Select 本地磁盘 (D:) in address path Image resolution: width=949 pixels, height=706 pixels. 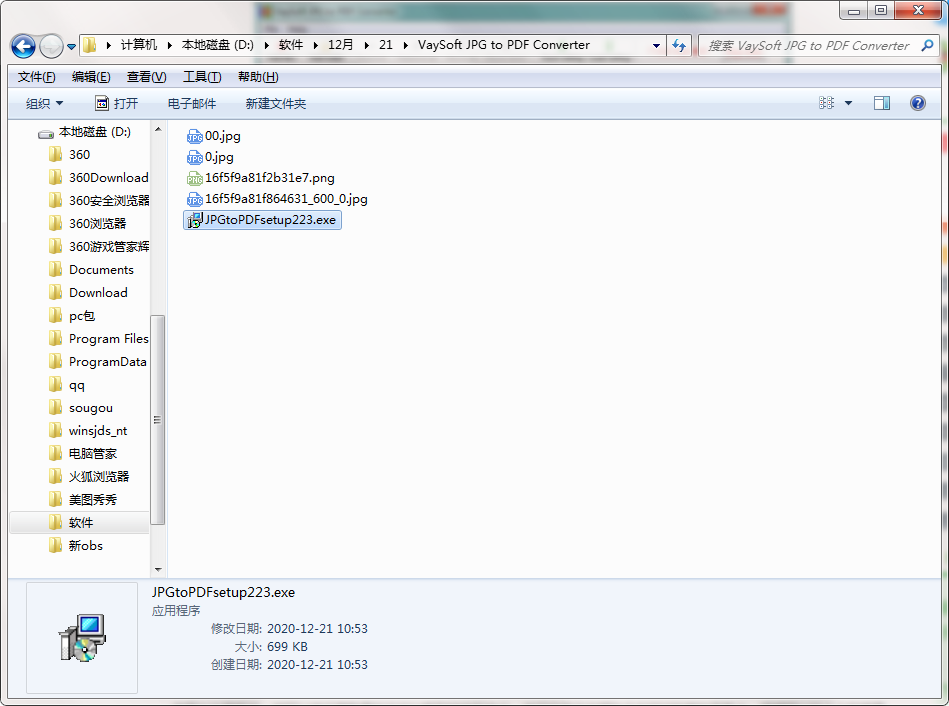218,45
